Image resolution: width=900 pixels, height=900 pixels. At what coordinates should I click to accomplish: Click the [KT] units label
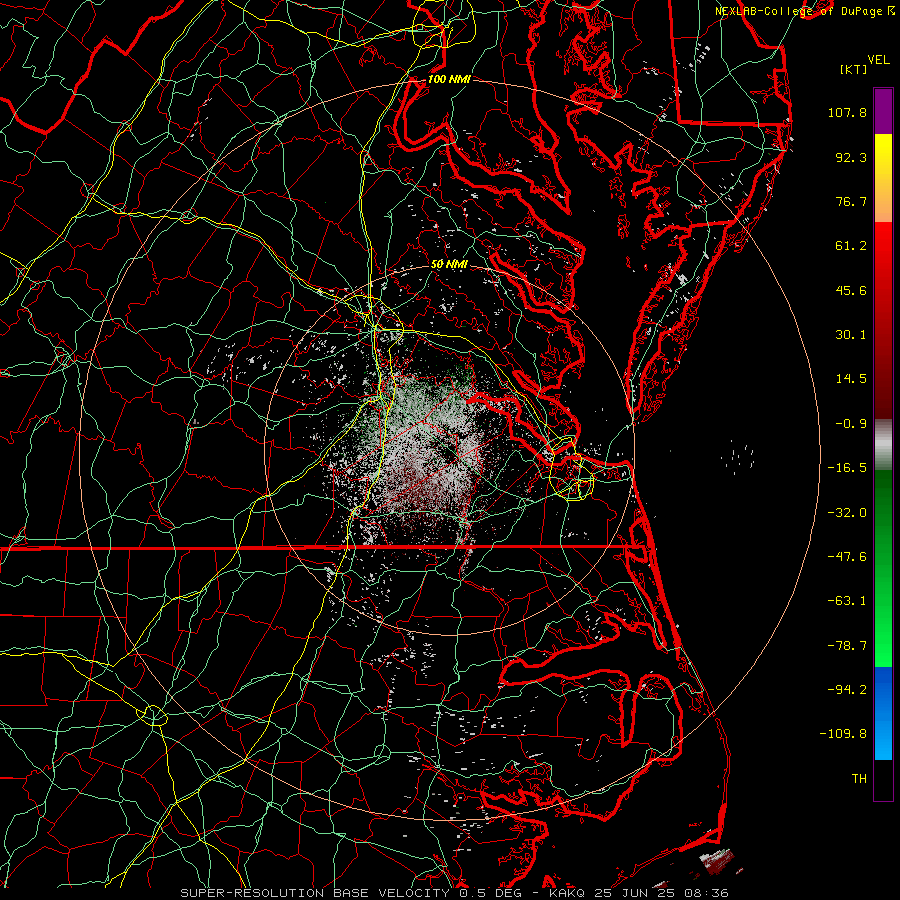(854, 69)
